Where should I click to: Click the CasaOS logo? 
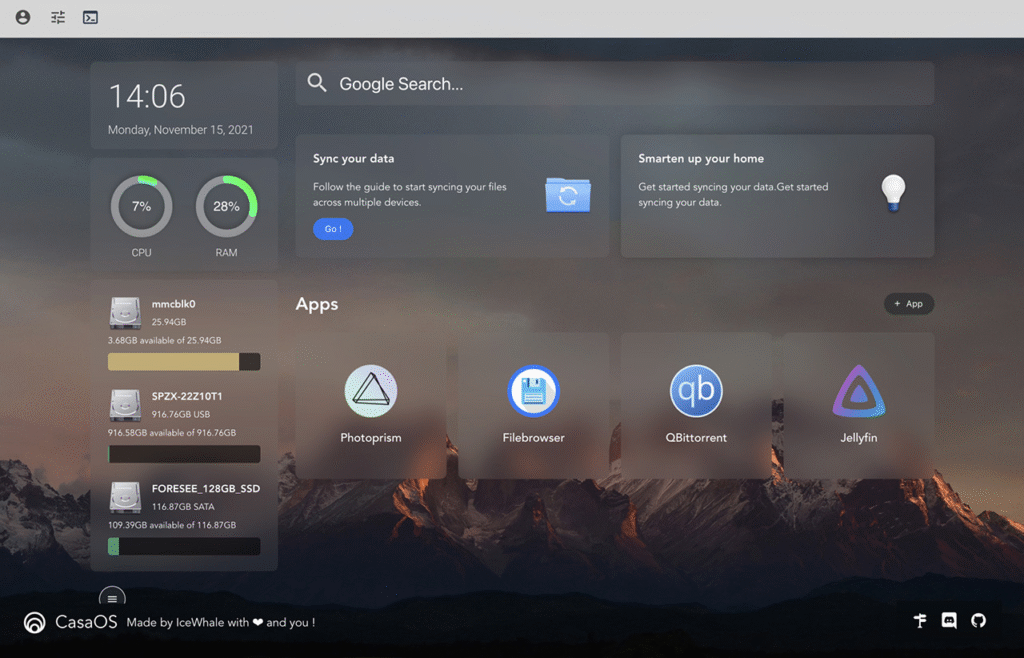click(35, 623)
